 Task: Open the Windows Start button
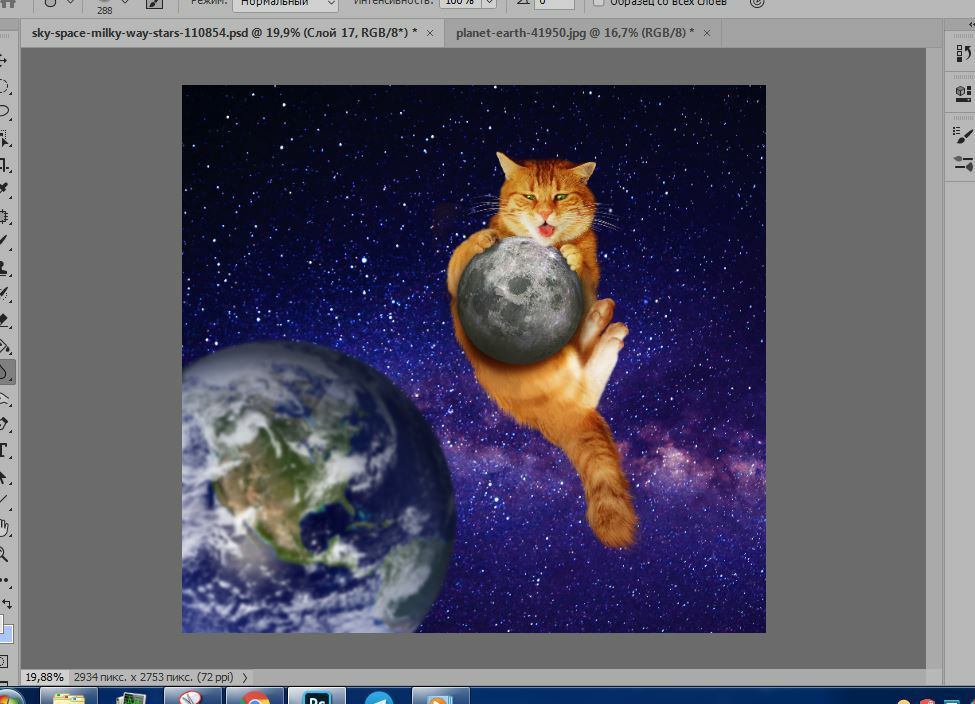tap(9, 698)
